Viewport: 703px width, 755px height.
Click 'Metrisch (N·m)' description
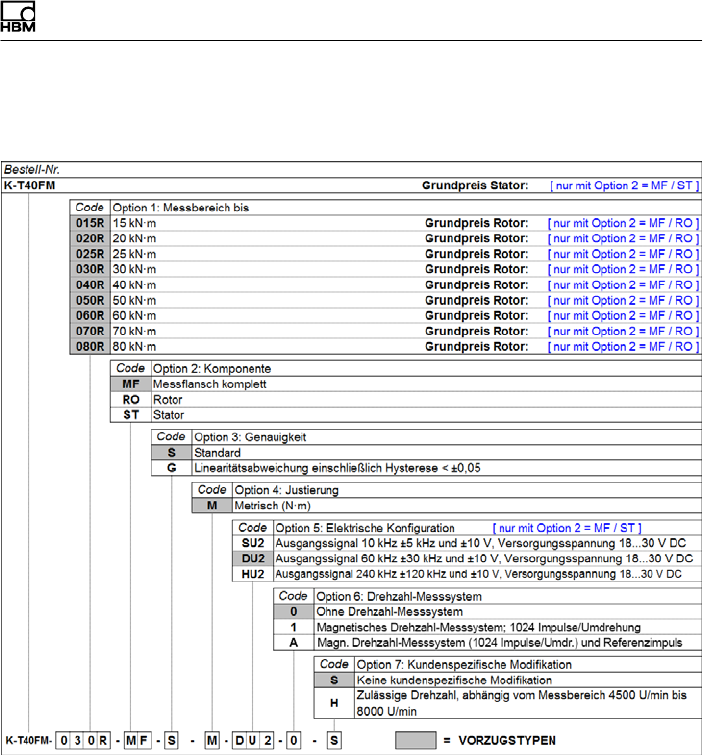coord(273,505)
